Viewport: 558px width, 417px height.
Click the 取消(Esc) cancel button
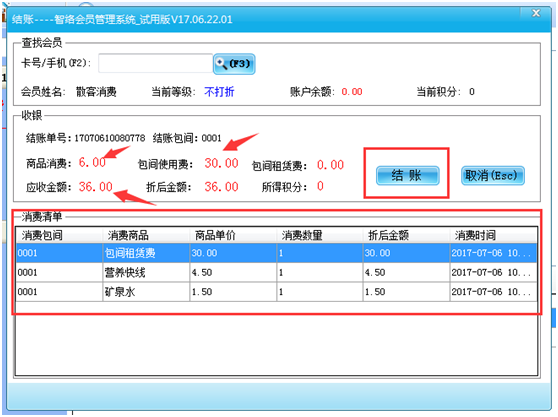click(x=493, y=175)
